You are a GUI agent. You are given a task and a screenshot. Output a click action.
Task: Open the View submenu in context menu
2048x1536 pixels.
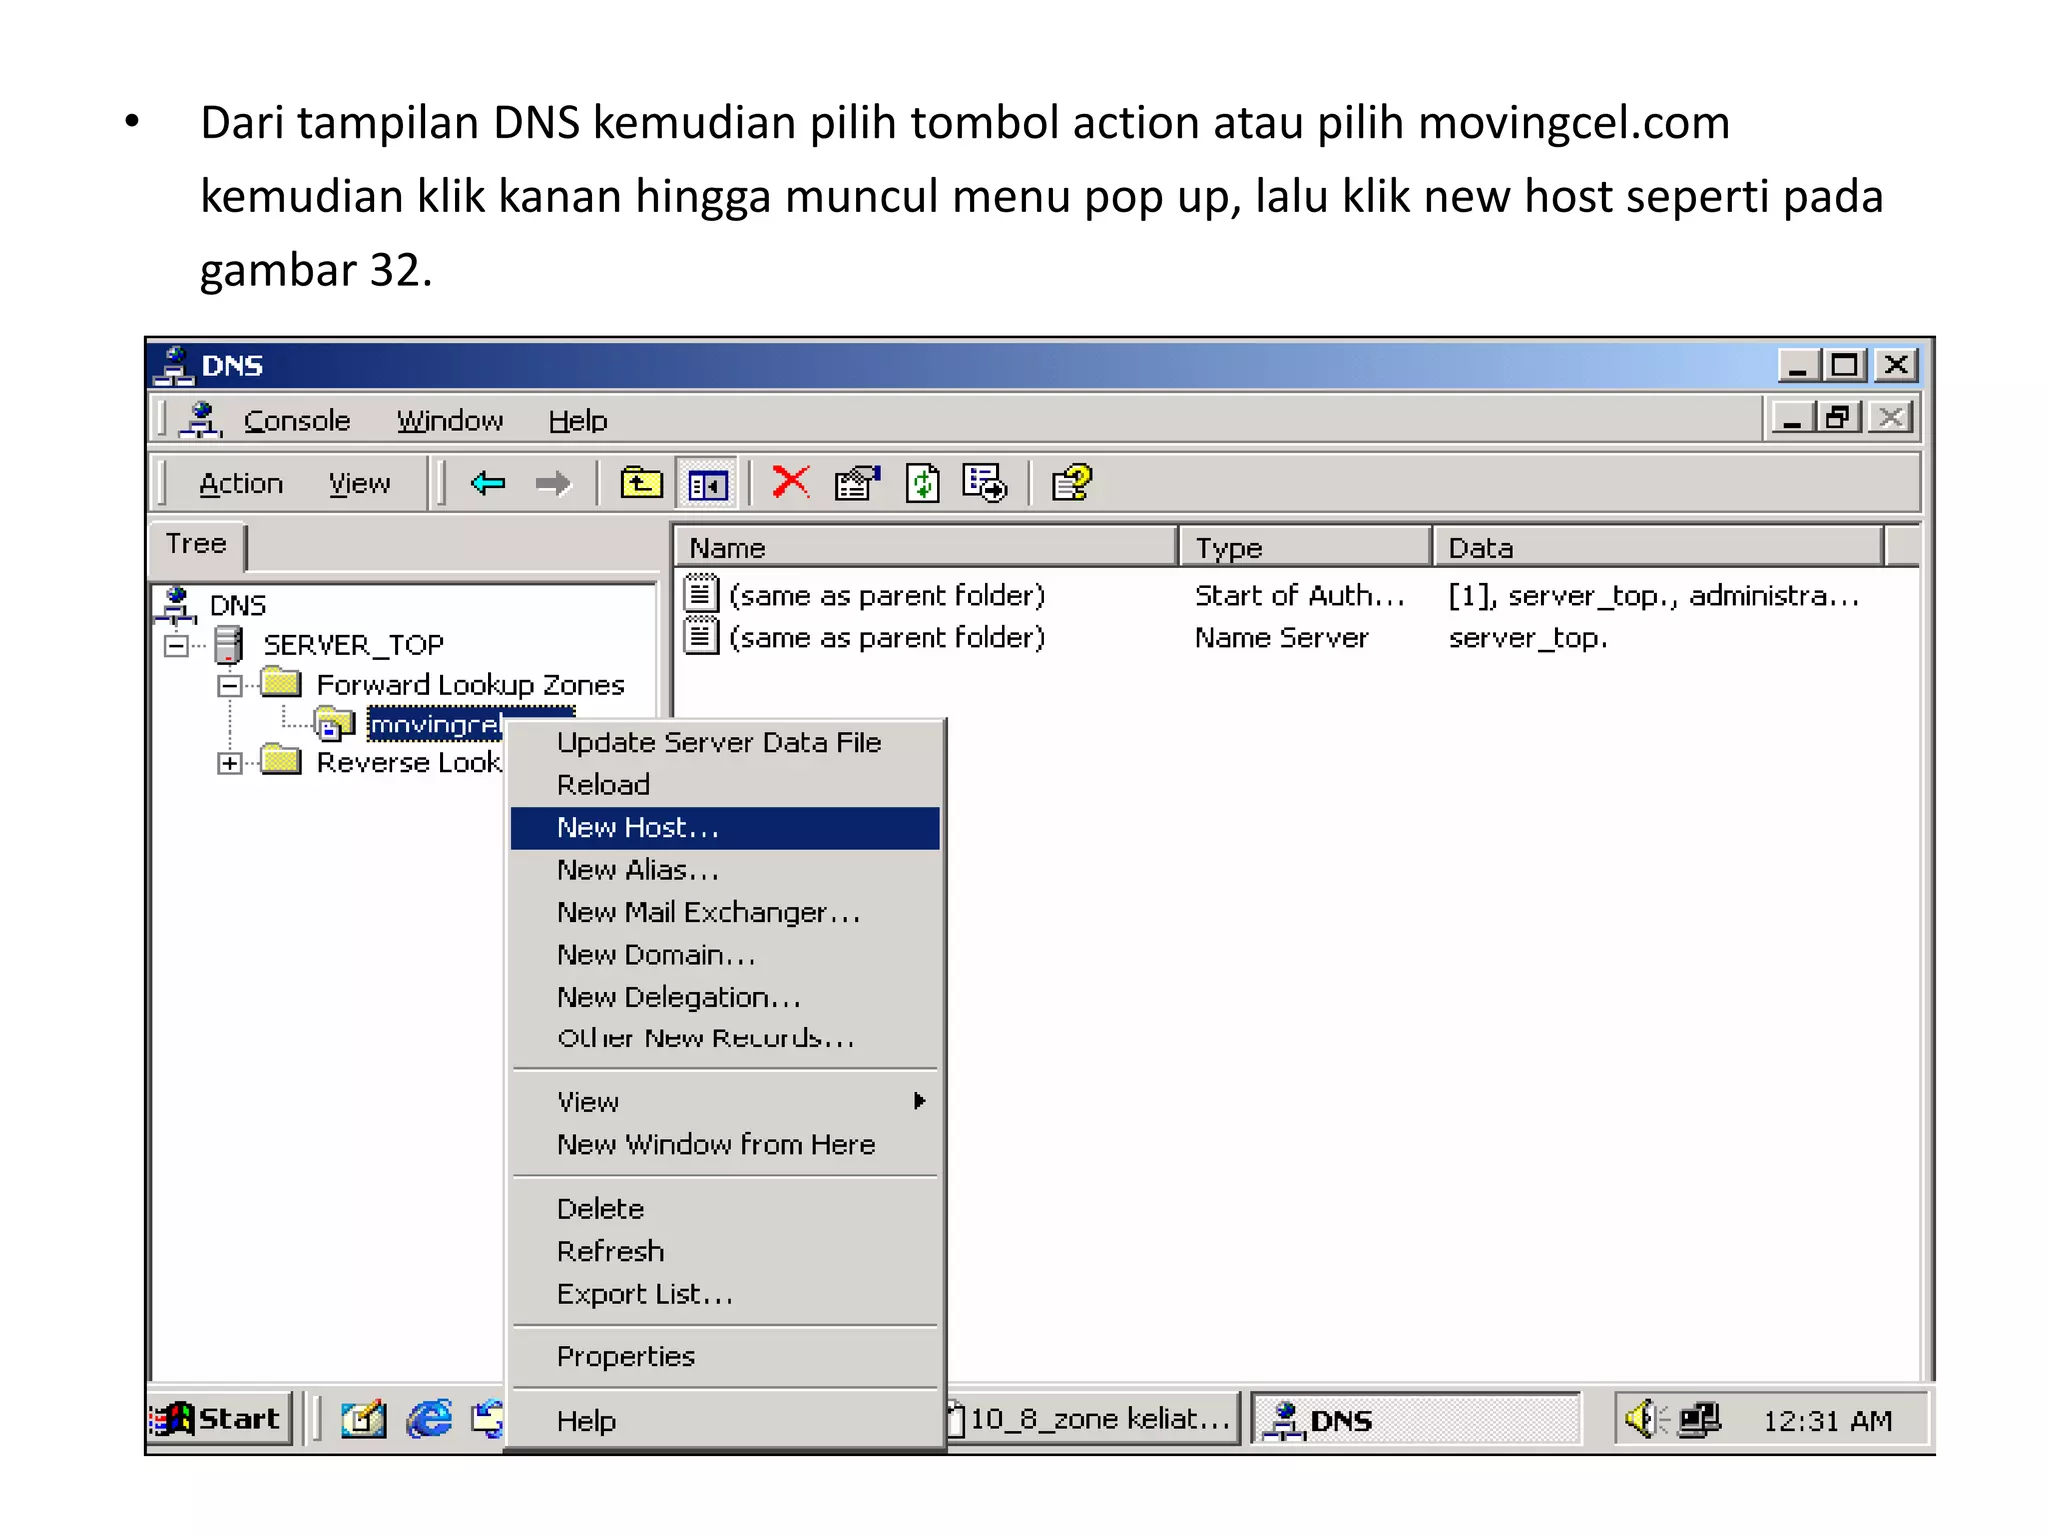click(725, 1101)
